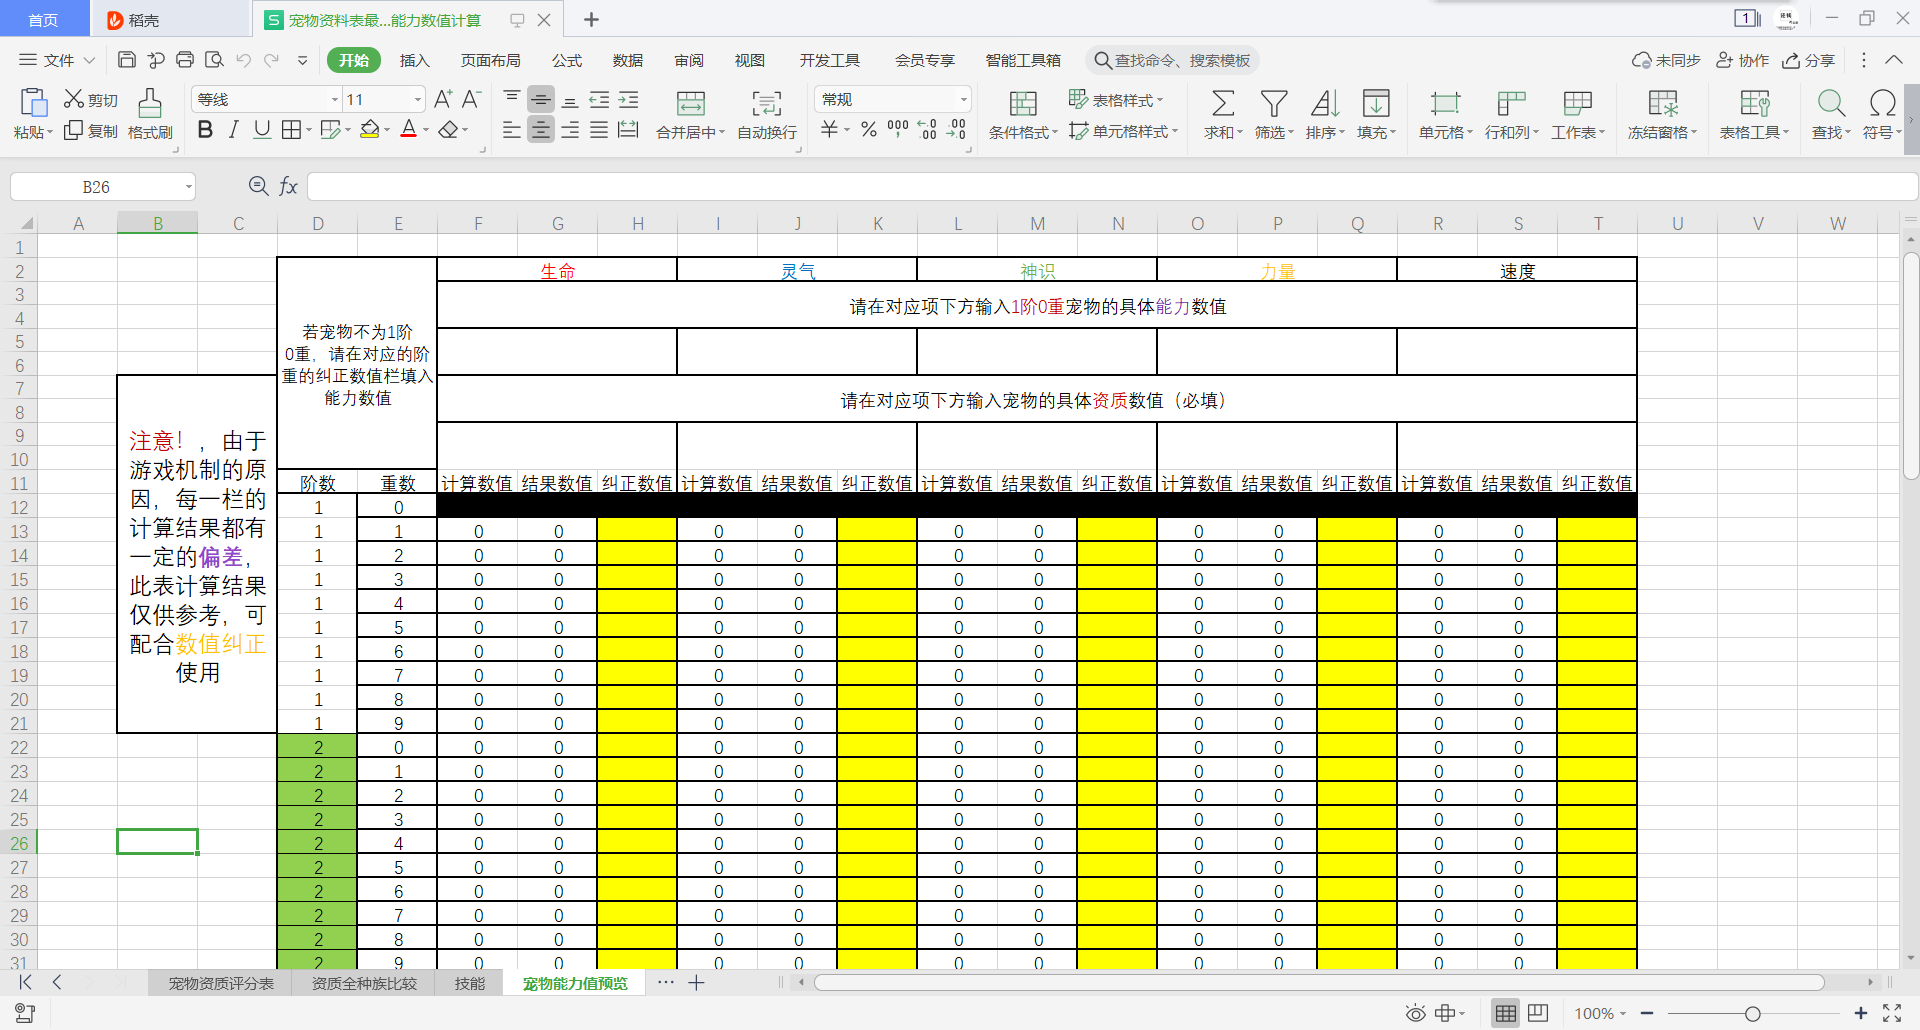Click the Paste clipboard icon
Image resolution: width=1920 pixels, height=1030 pixels.
tap(33, 102)
